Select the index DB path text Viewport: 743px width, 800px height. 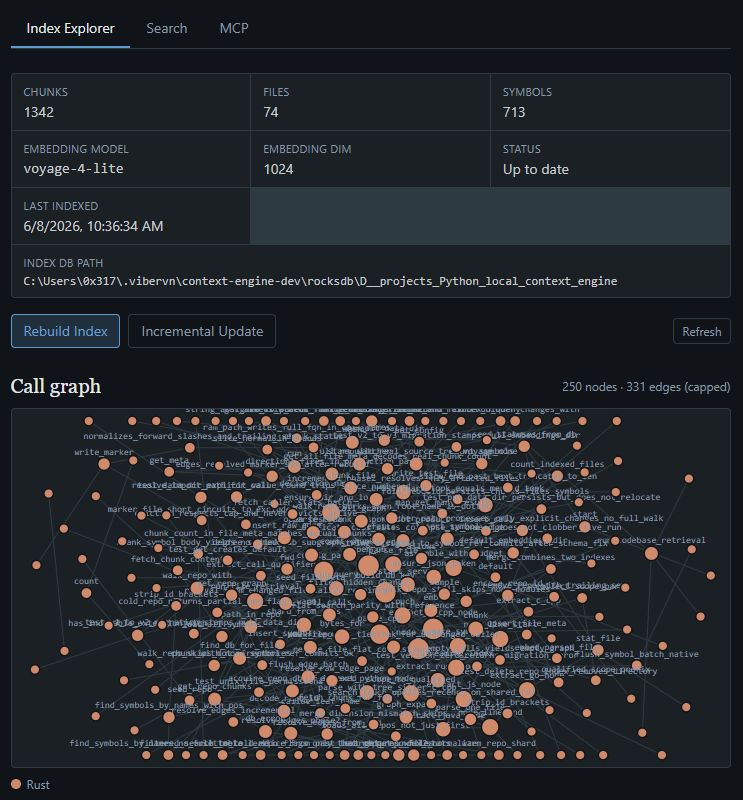pyautogui.click(x=320, y=281)
